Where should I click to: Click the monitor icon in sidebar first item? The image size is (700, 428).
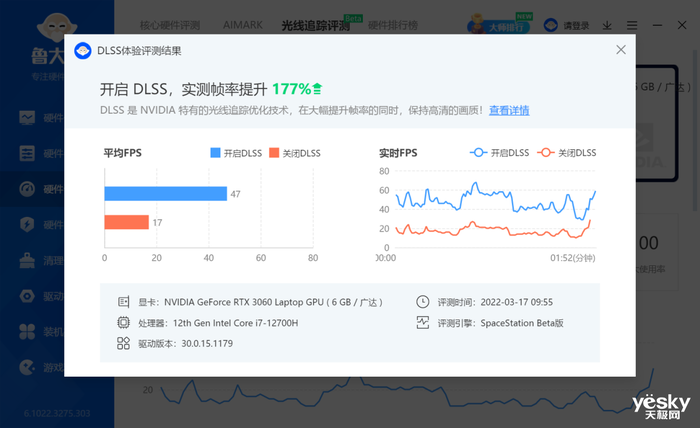(x=27, y=118)
